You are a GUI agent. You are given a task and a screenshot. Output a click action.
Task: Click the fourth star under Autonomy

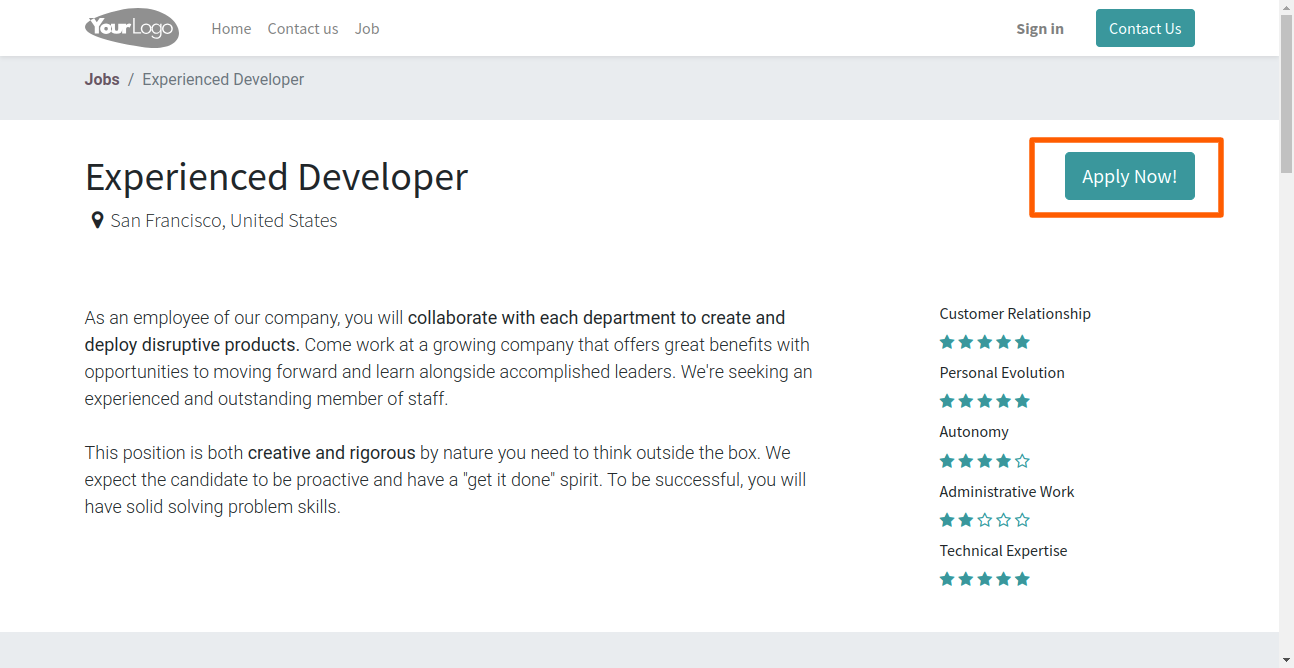1003,461
